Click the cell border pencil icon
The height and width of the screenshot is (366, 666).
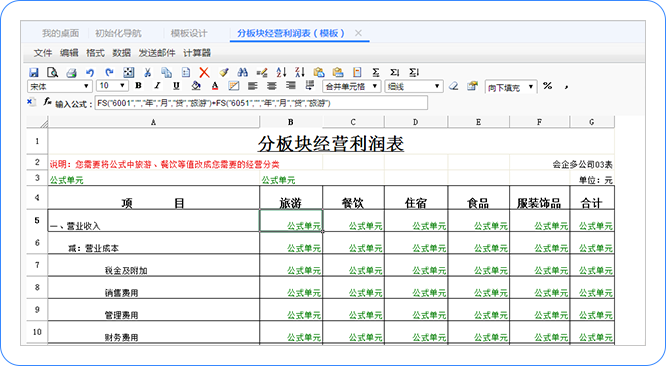234,86
